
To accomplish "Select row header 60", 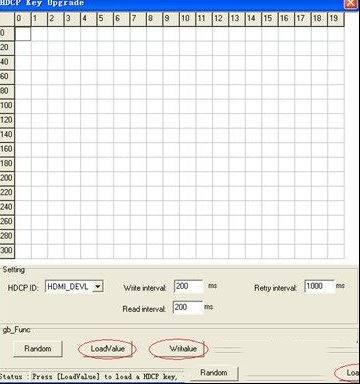I will pyautogui.click(x=7, y=77).
